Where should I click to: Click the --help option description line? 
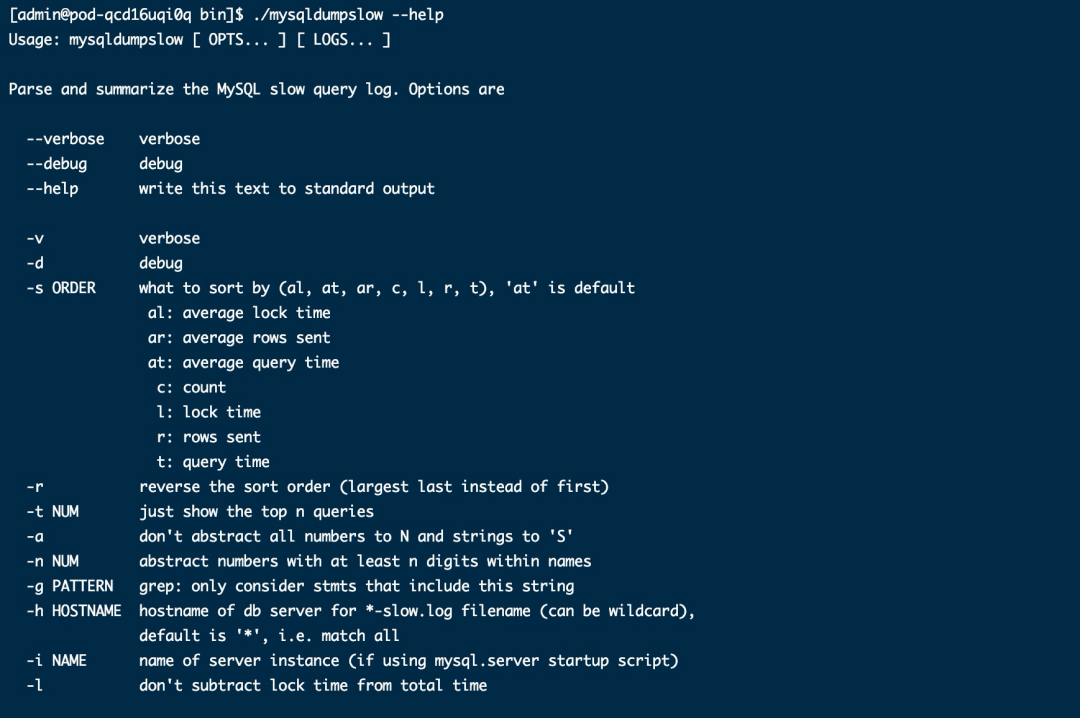point(231,189)
